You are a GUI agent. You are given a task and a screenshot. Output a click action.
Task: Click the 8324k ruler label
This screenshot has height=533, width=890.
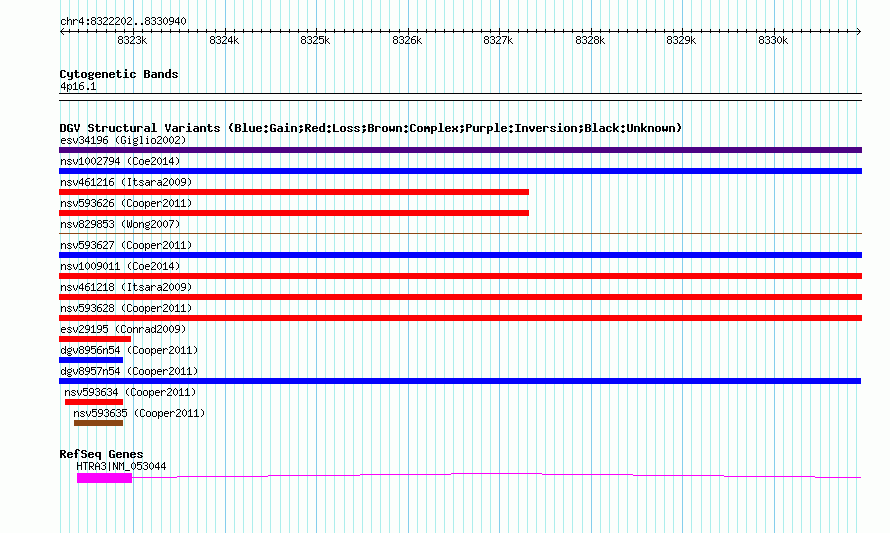[x=224, y=40]
